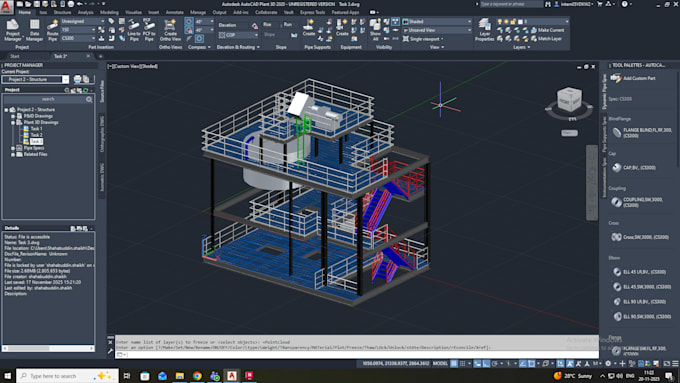
Task: Click the status bar workspace gear icon
Action: 608,363
